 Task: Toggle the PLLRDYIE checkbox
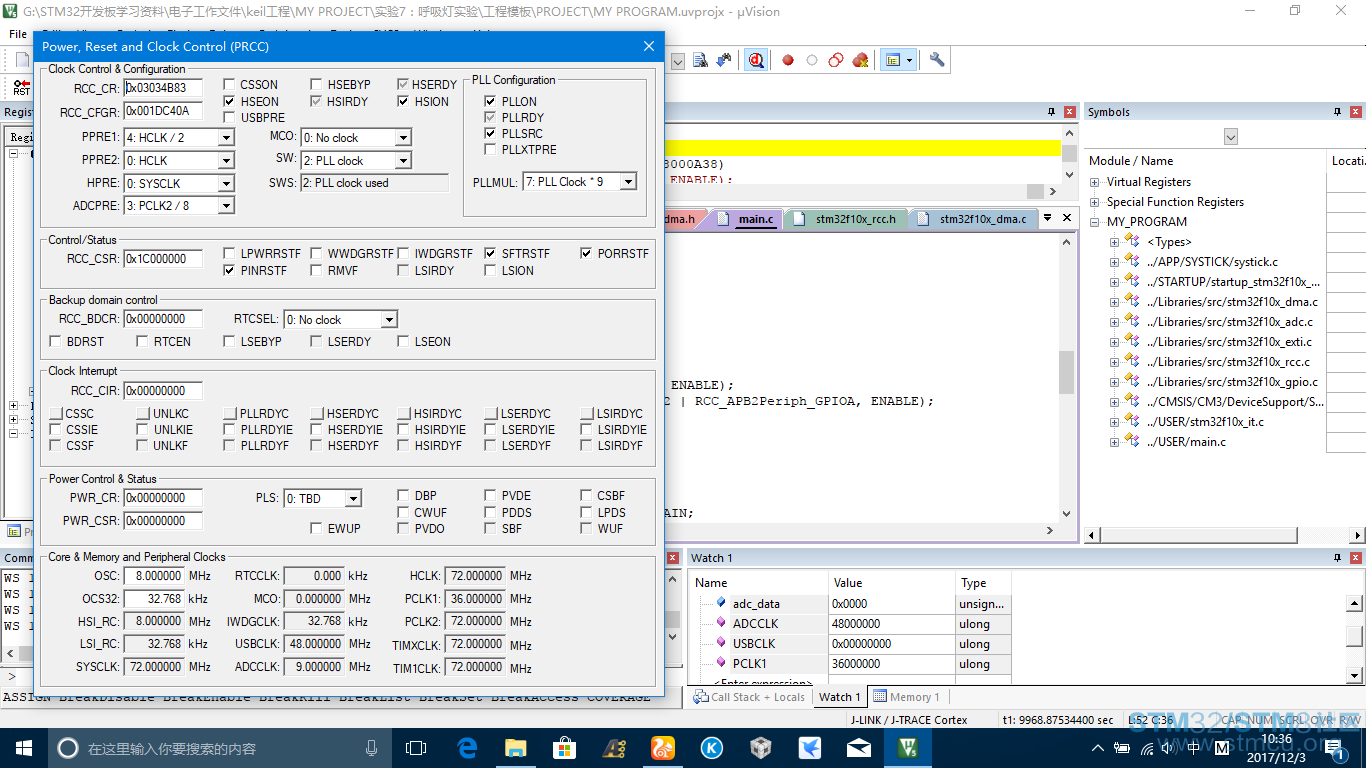click(230, 429)
